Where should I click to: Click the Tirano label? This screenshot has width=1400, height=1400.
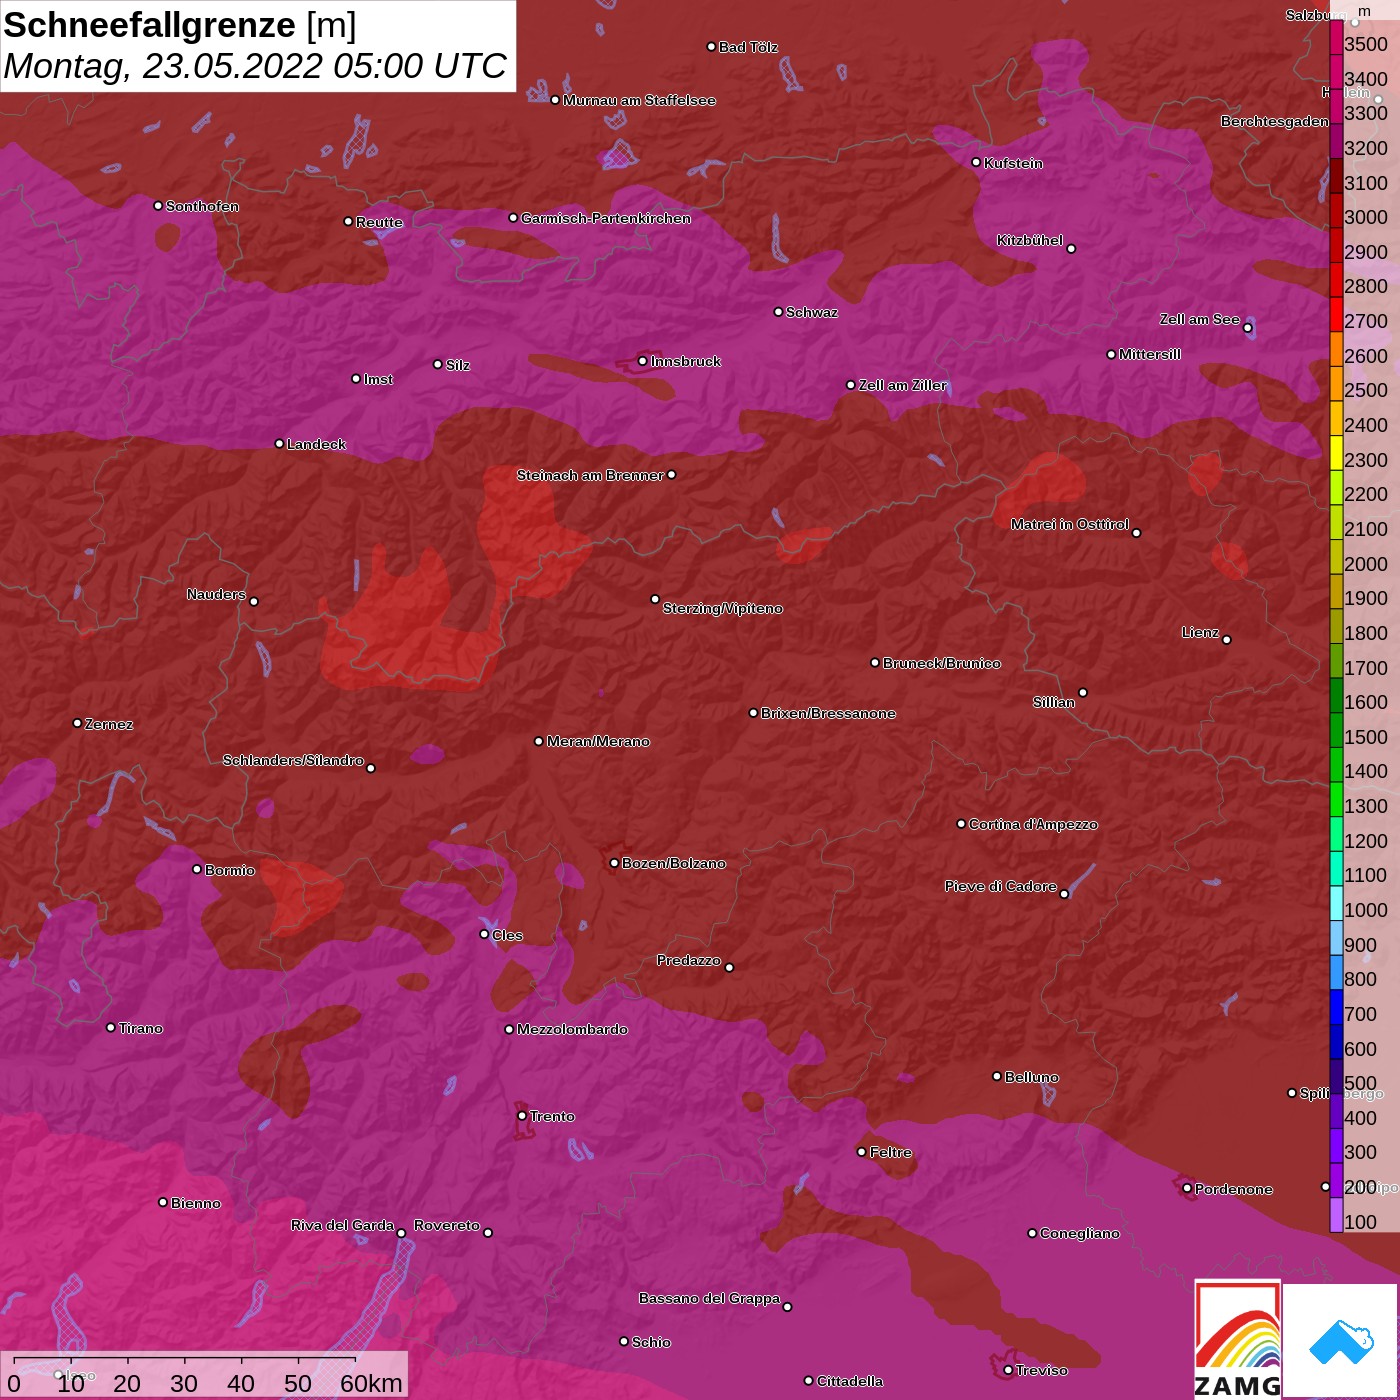[x=140, y=1028]
